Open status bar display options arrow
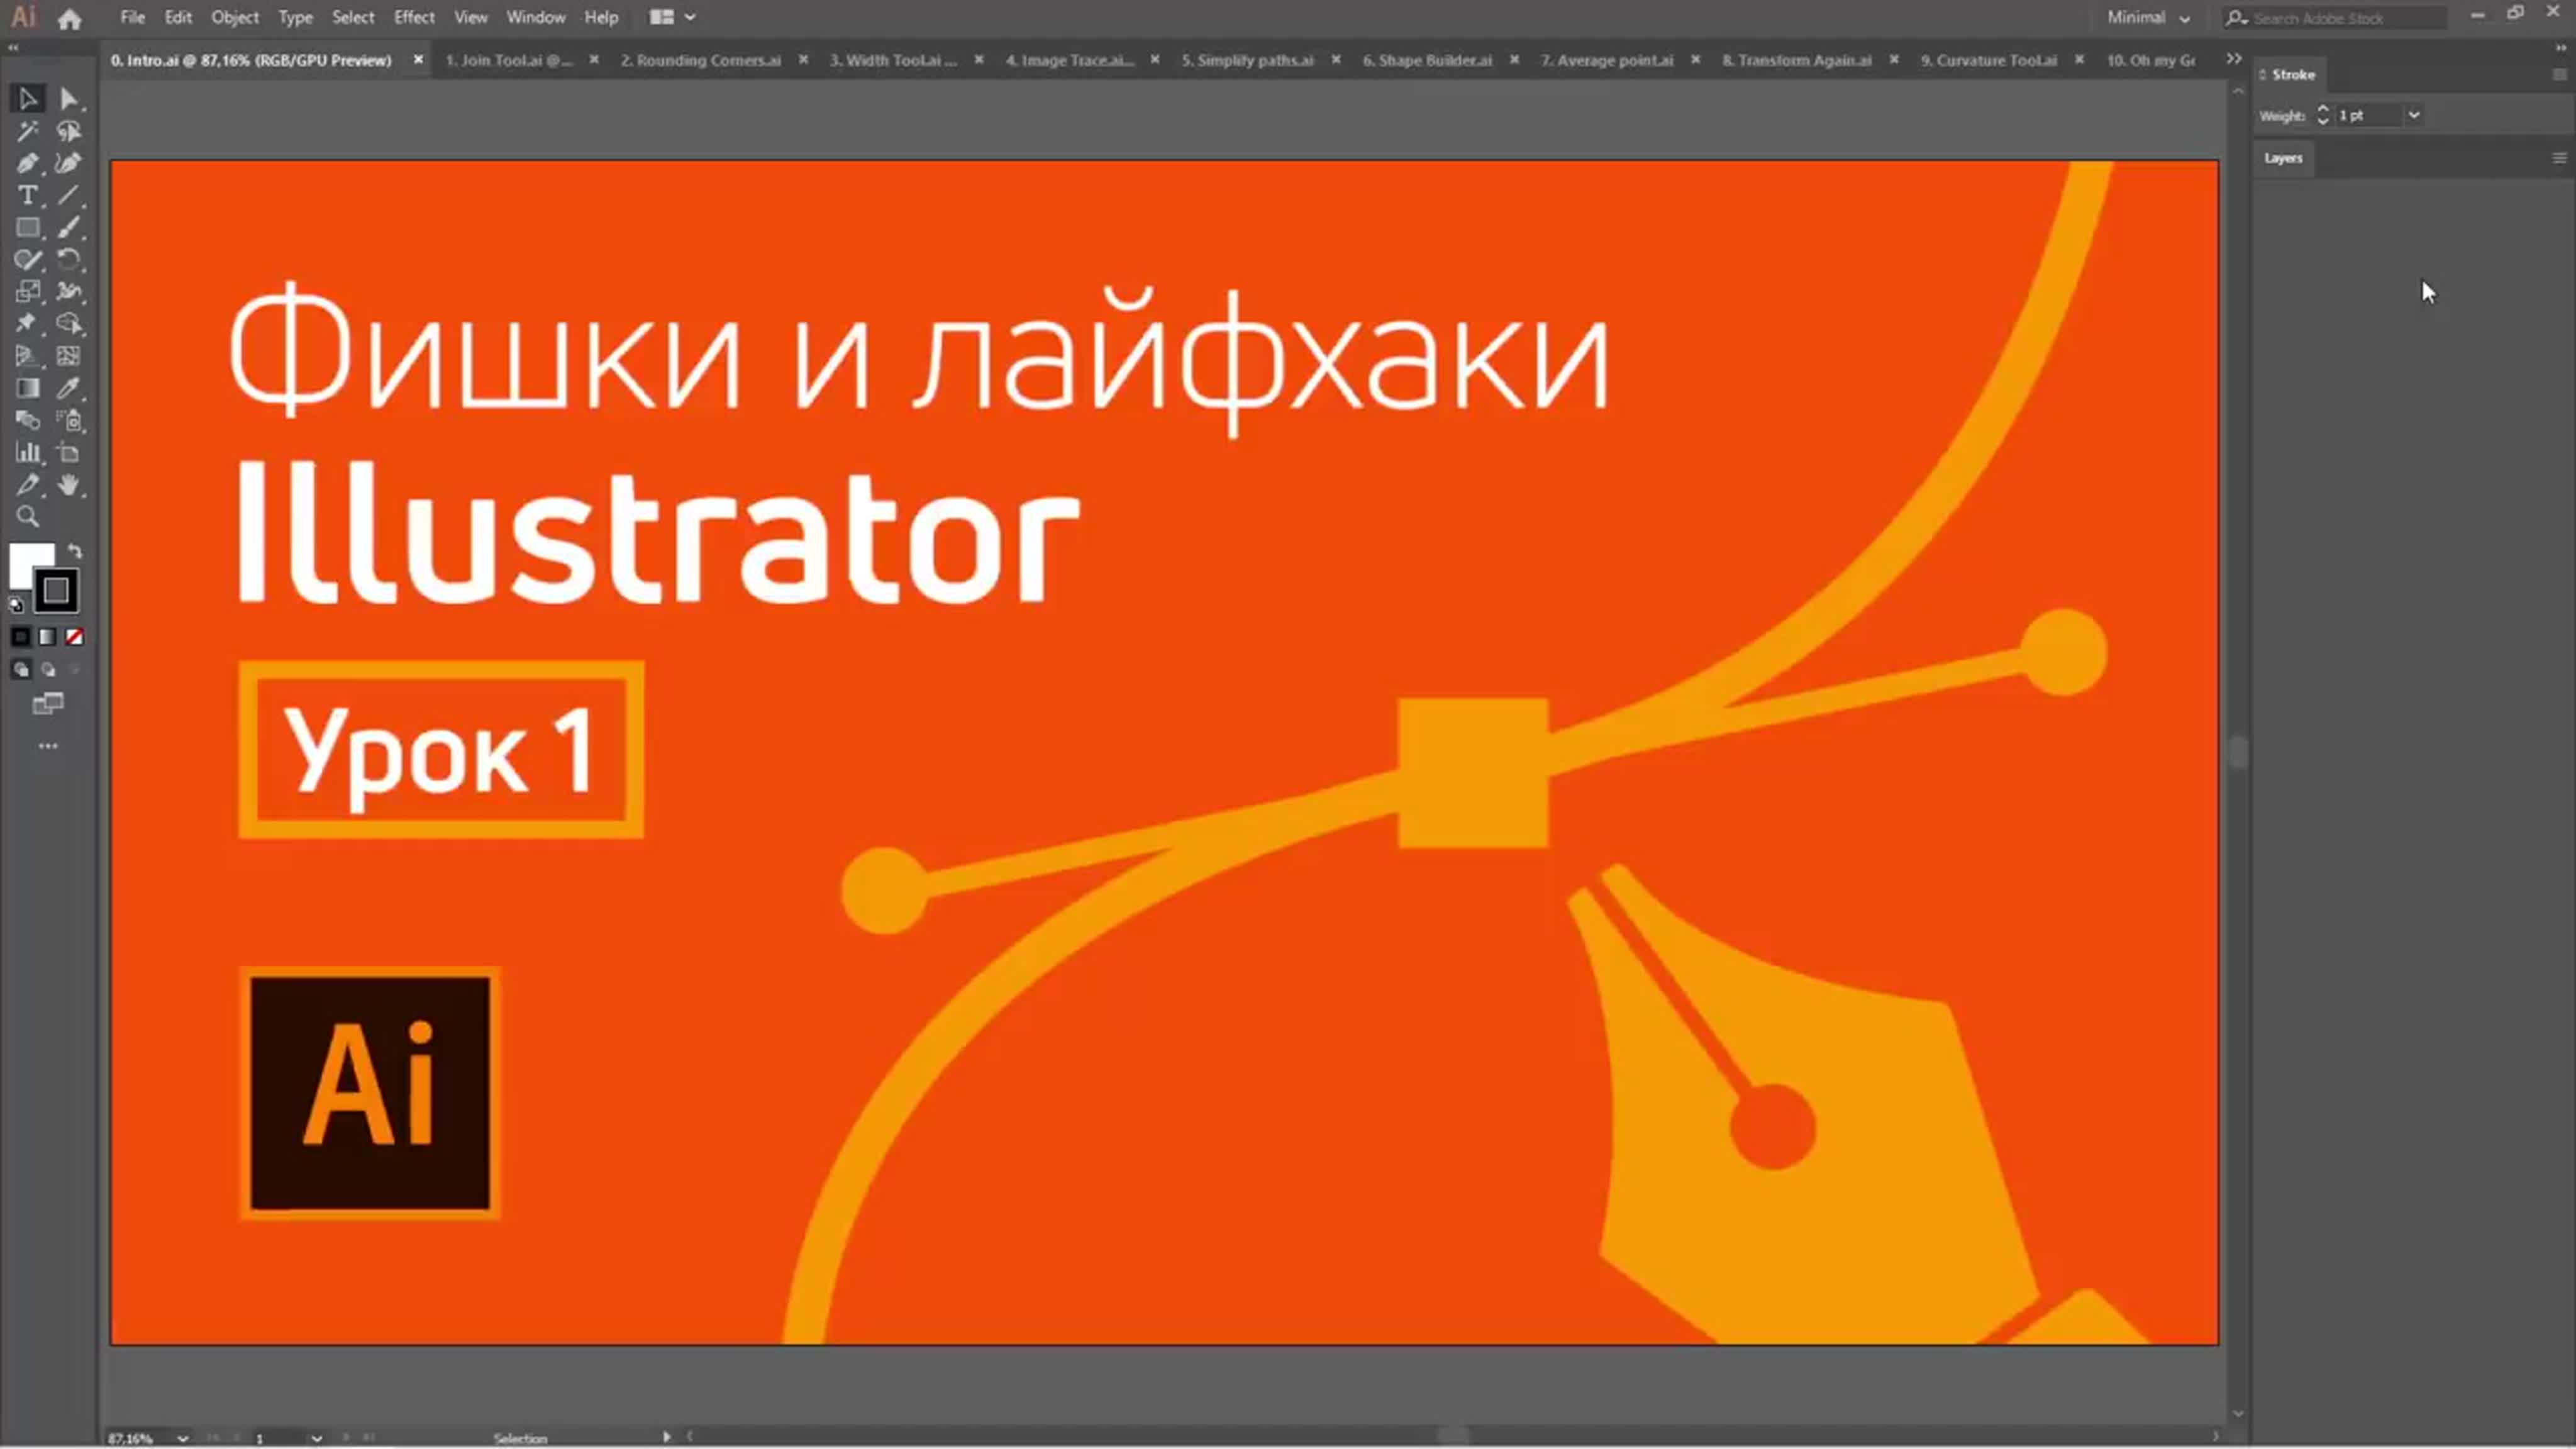Screen dimensions: 2576x1449 point(666,1437)
